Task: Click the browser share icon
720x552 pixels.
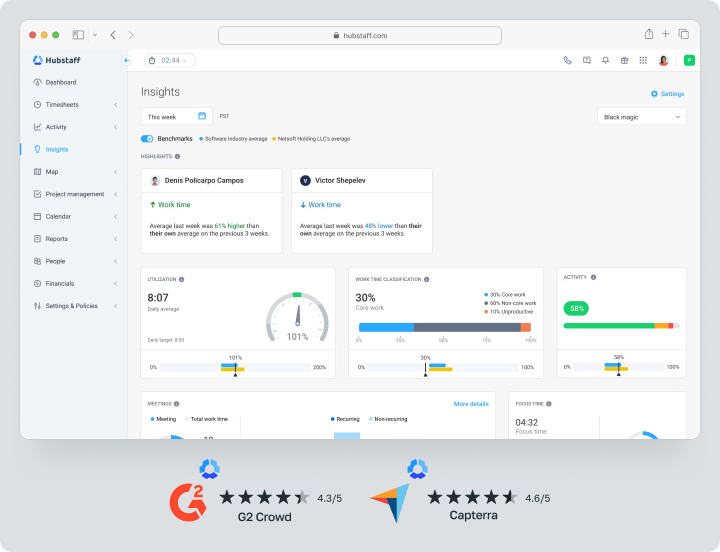Action: click(648, 34)
